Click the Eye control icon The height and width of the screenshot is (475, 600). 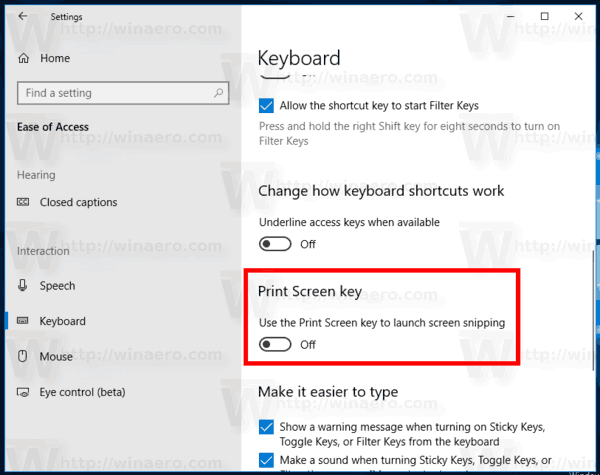tap(23, 392)
